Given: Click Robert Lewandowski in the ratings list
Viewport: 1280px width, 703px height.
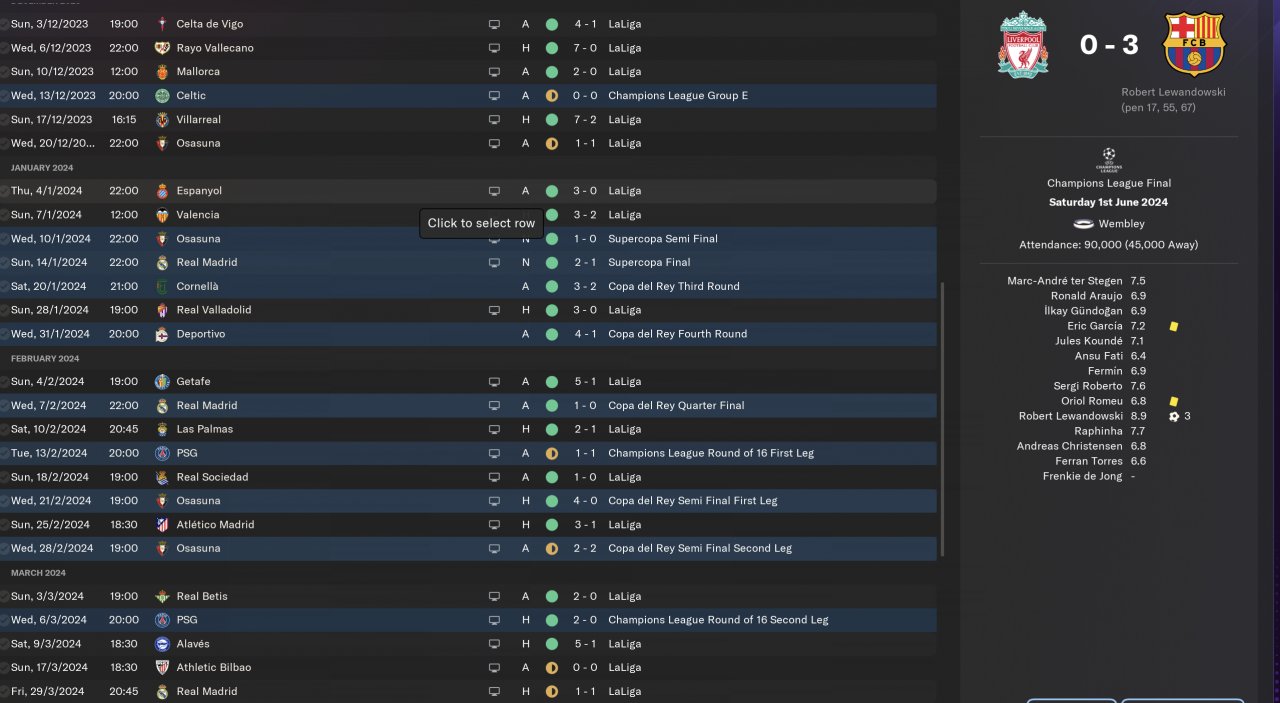Looking at the screenshot, I should [x=1071, y=416].
